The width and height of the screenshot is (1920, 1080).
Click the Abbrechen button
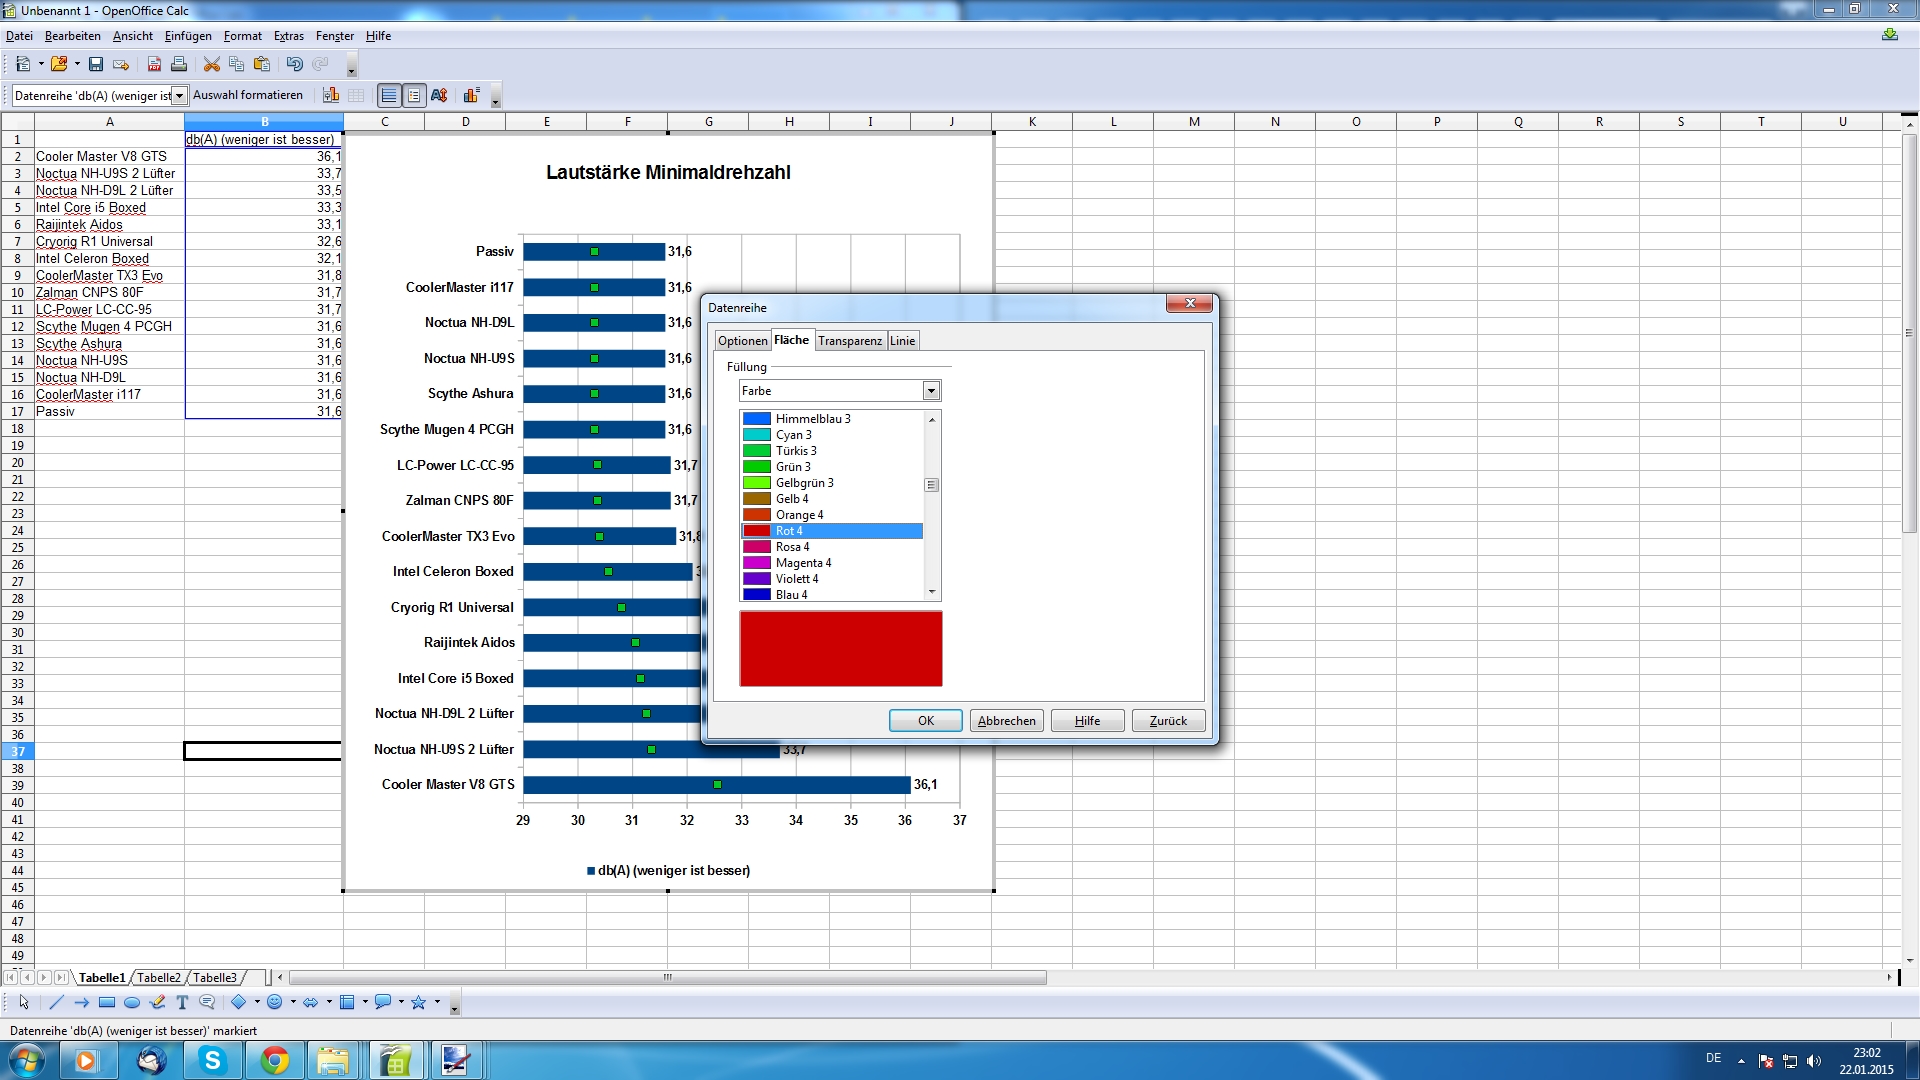(x=1007, y=721)
